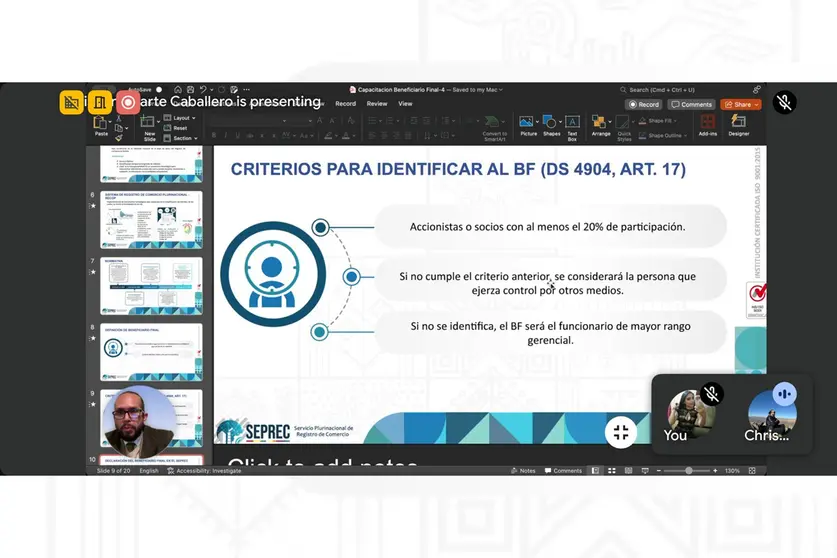Adjust the zoom slider in status bar
This screenshot has height=558, width=837.
click(x=688, y=470)
